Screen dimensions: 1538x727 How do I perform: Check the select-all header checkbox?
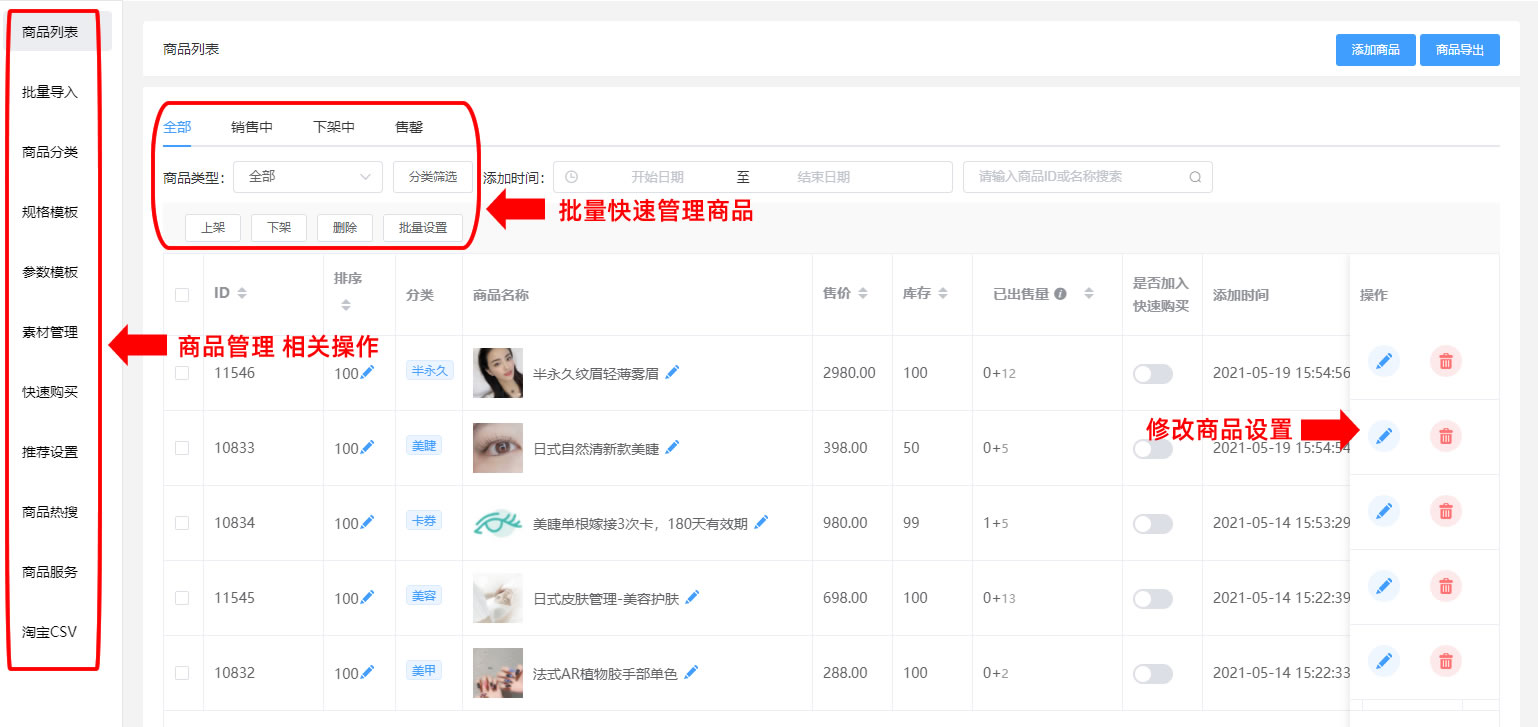coord(182,295)
